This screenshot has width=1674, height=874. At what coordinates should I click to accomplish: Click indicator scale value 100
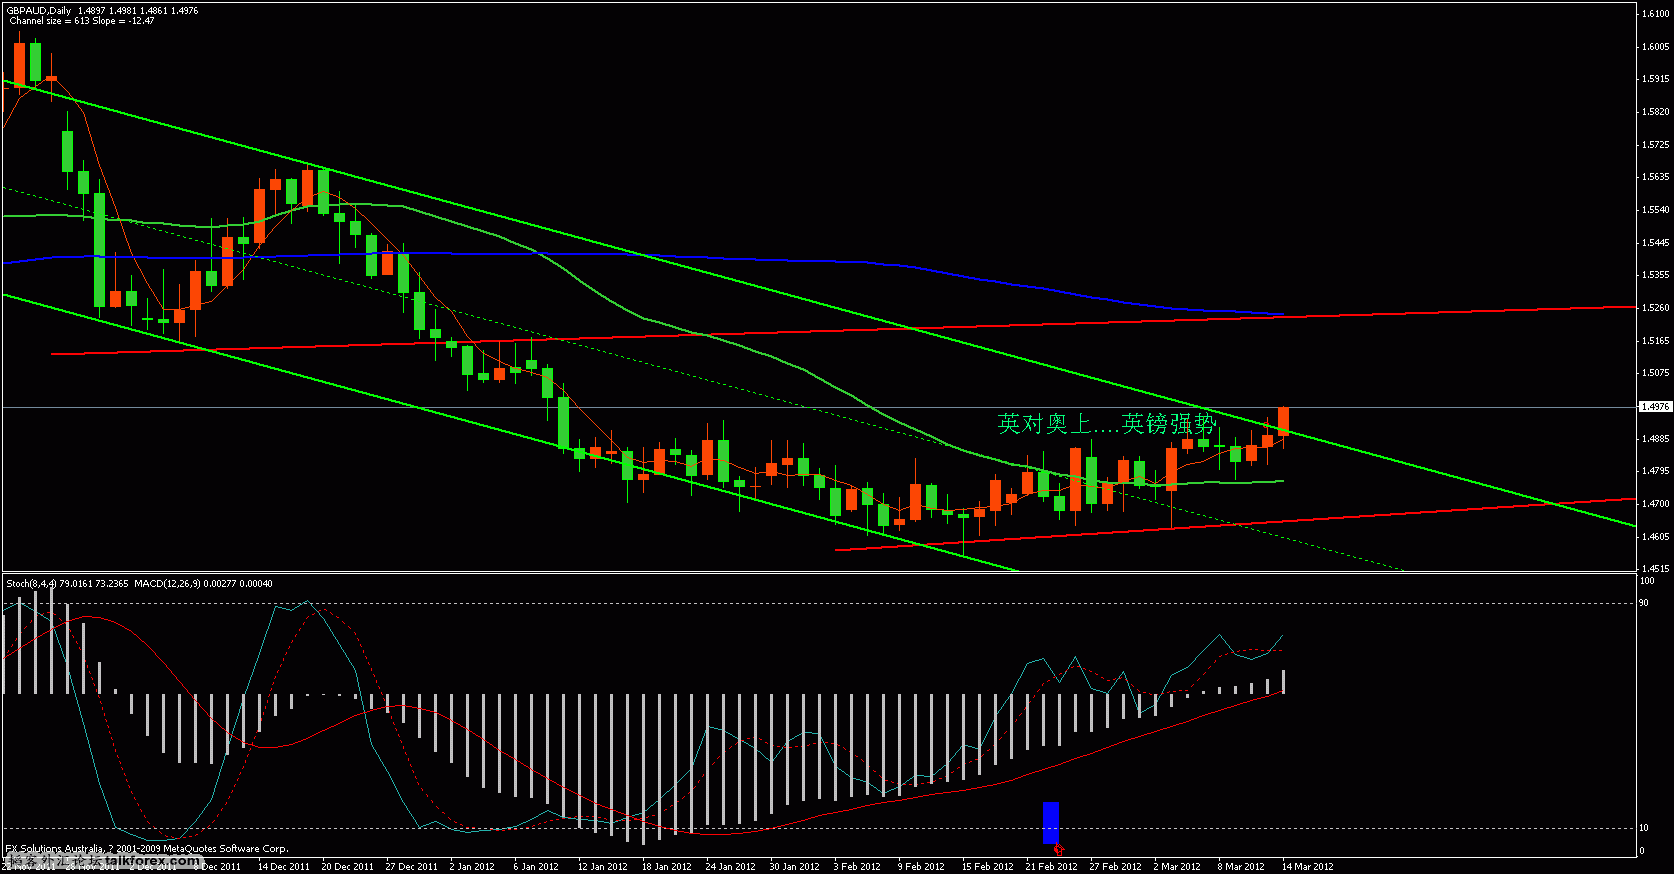(x=1647, y=580)
